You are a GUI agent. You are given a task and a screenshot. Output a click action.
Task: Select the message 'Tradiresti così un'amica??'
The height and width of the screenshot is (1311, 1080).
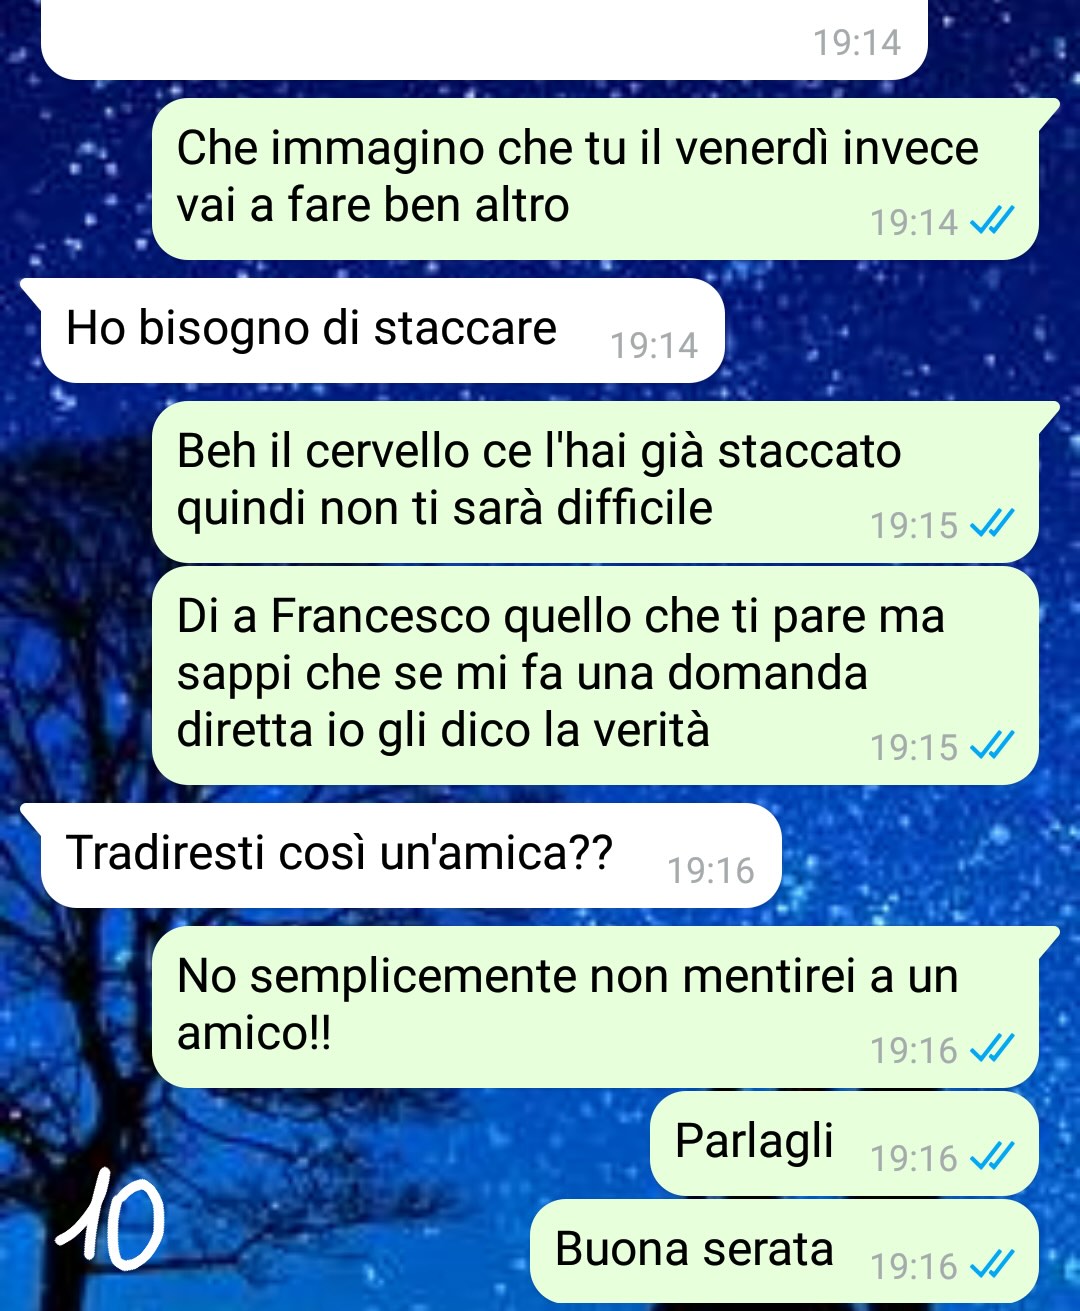410,856
